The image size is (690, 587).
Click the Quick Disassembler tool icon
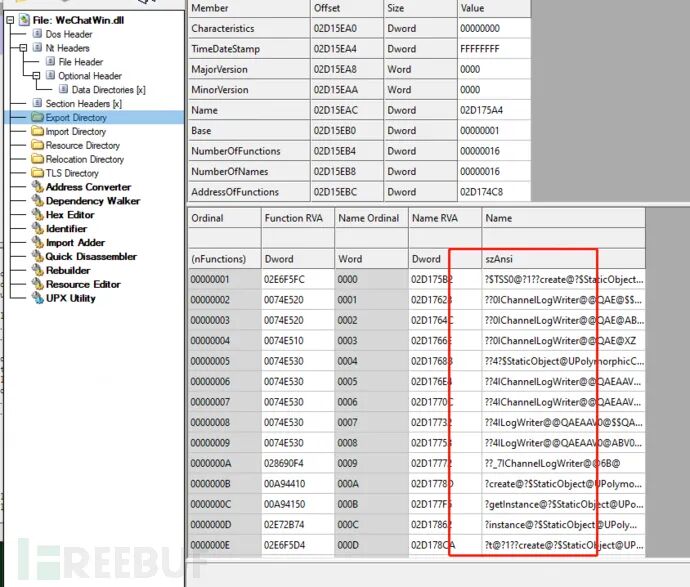point(38,256)
